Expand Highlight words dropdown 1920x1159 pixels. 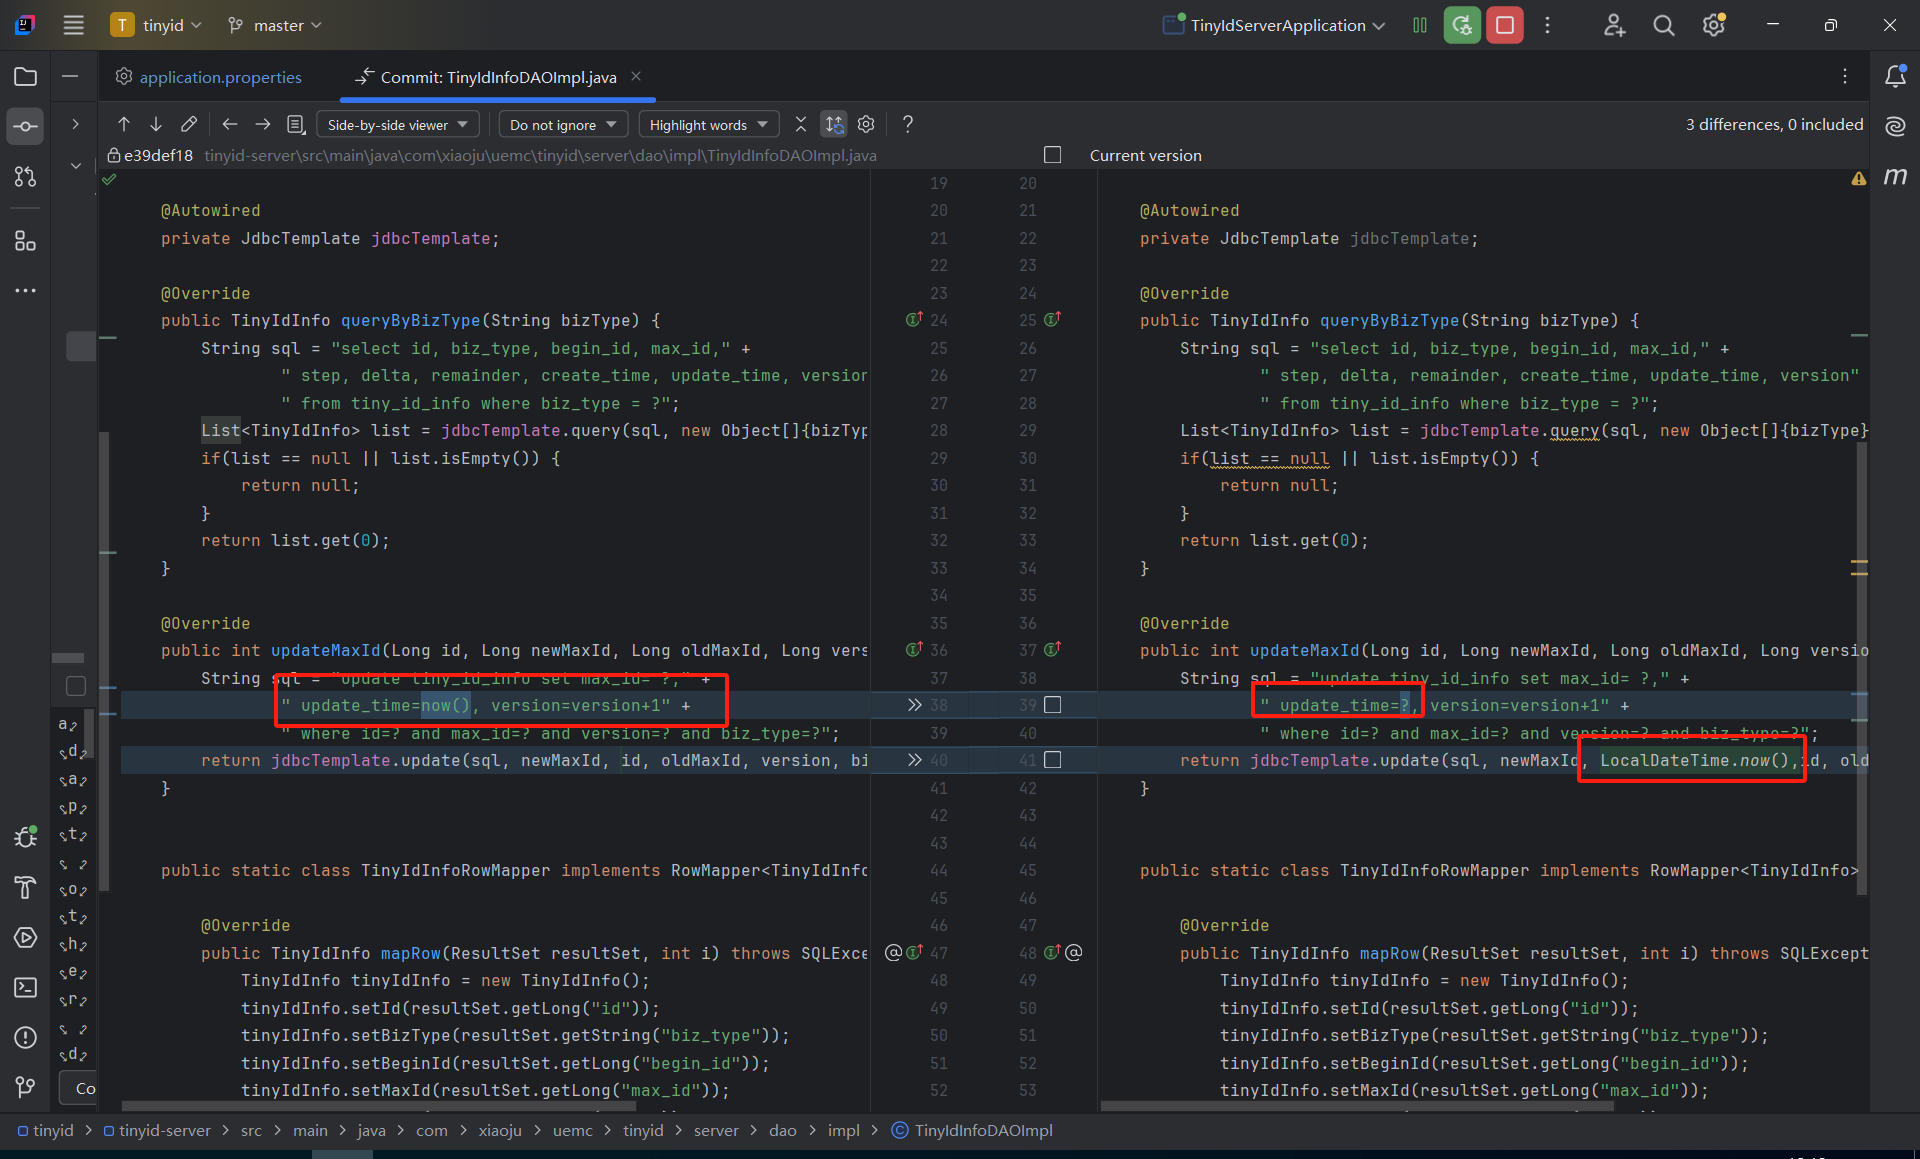708,125
